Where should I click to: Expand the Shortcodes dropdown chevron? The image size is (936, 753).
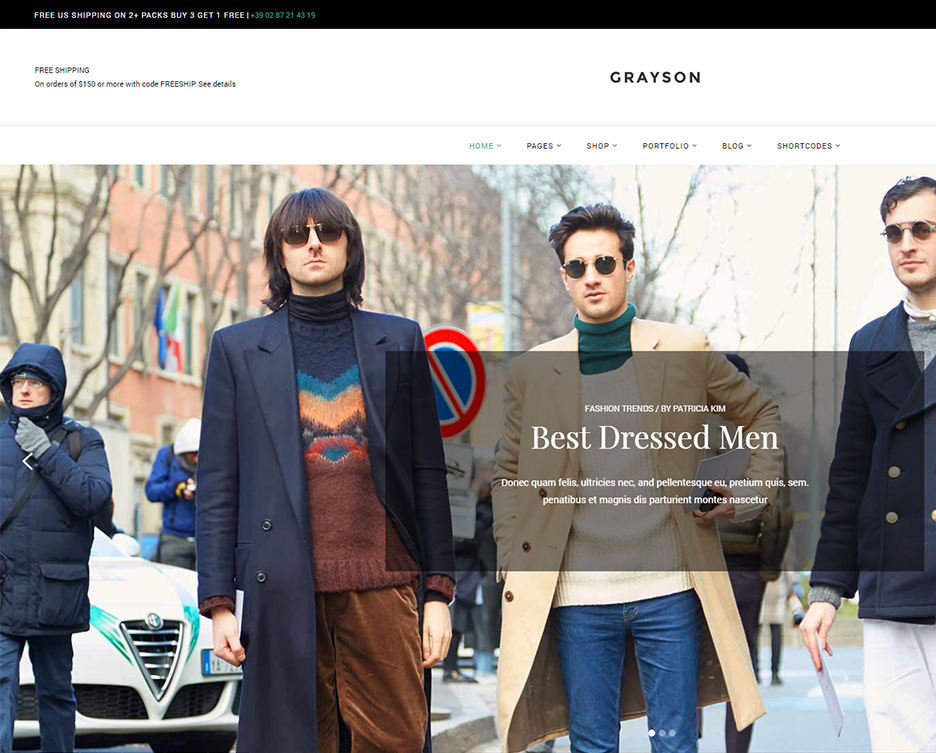pos(838,146)
